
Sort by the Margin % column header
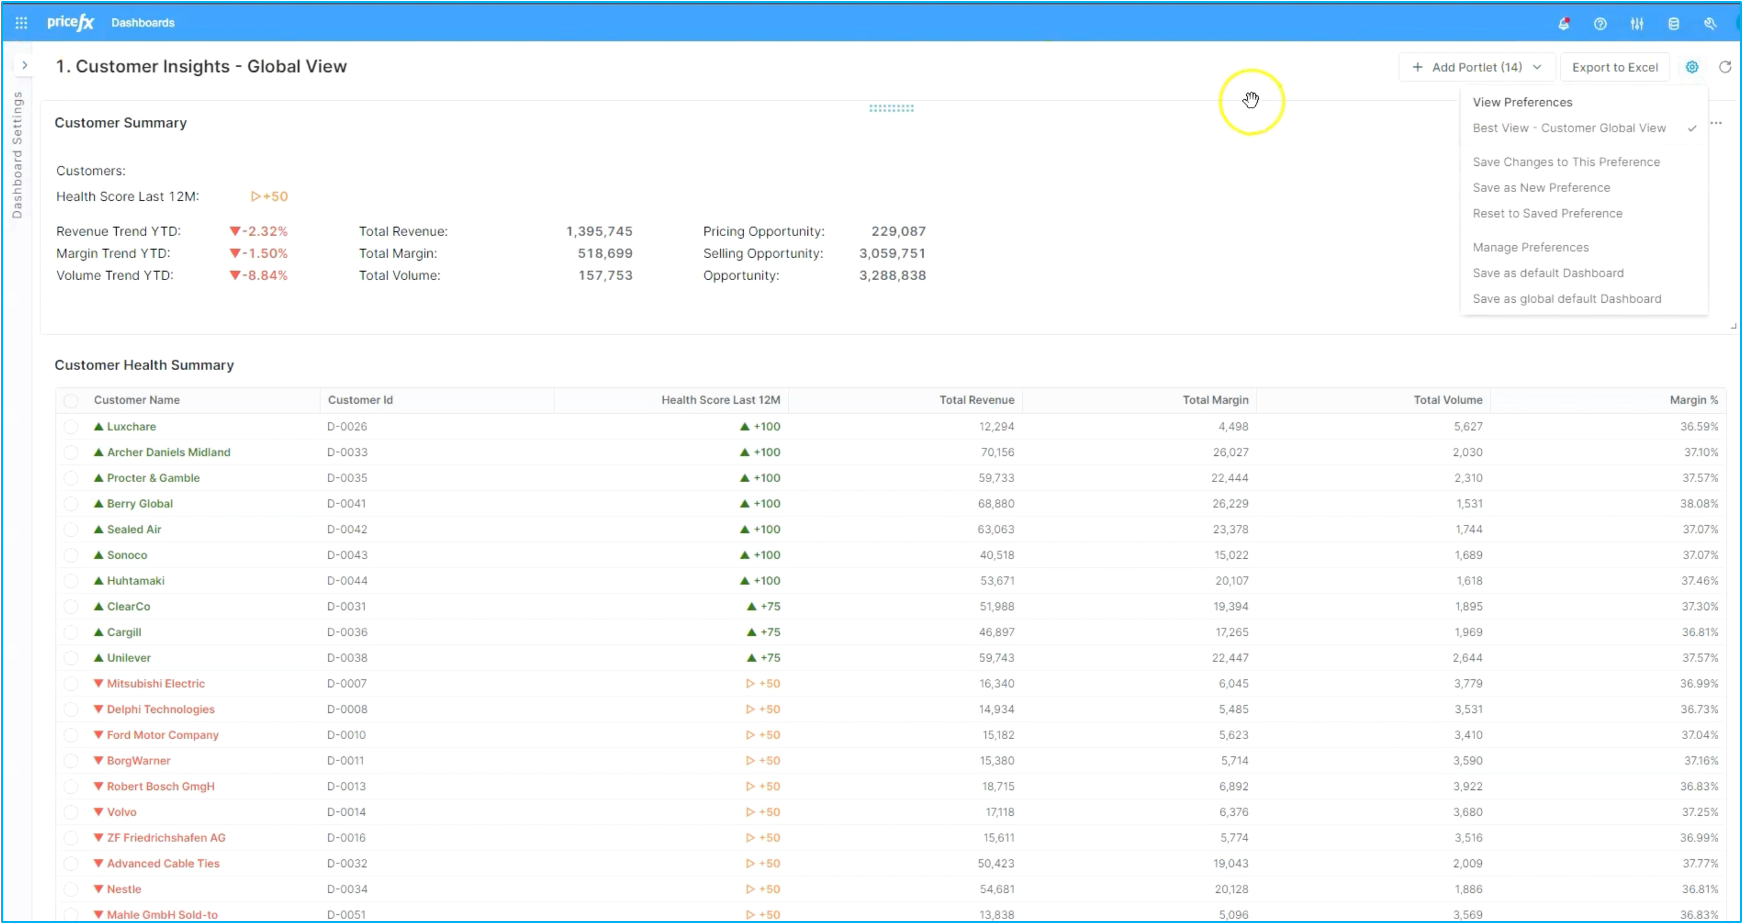pyautogui.click(x=1694, y=400)
